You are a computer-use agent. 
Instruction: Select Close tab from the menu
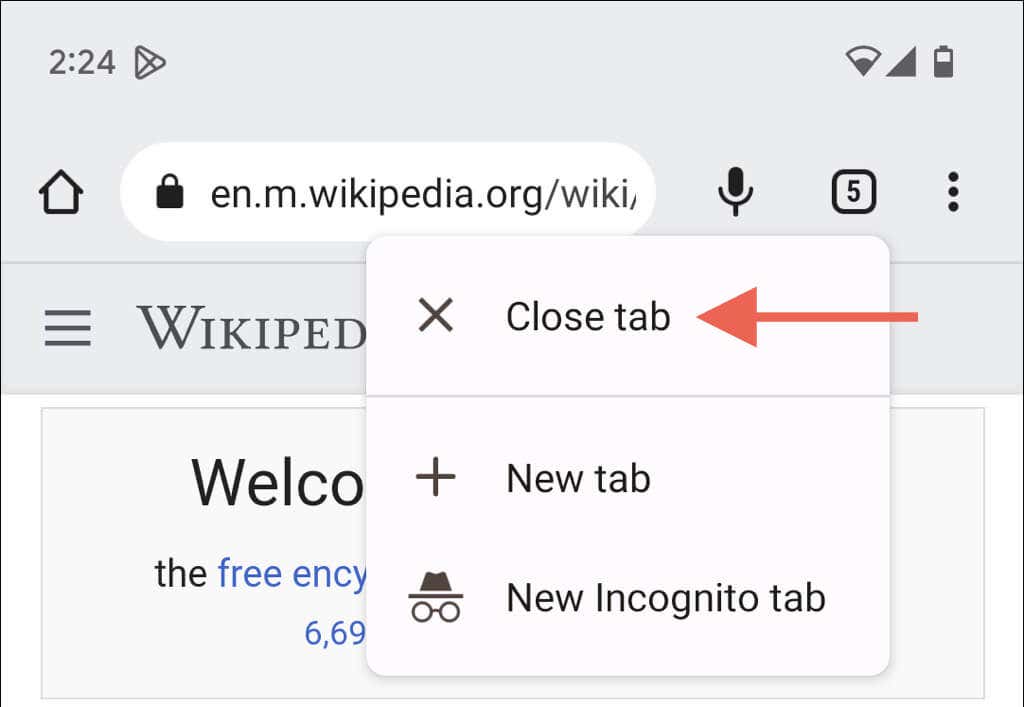click(x=588, y=317)
